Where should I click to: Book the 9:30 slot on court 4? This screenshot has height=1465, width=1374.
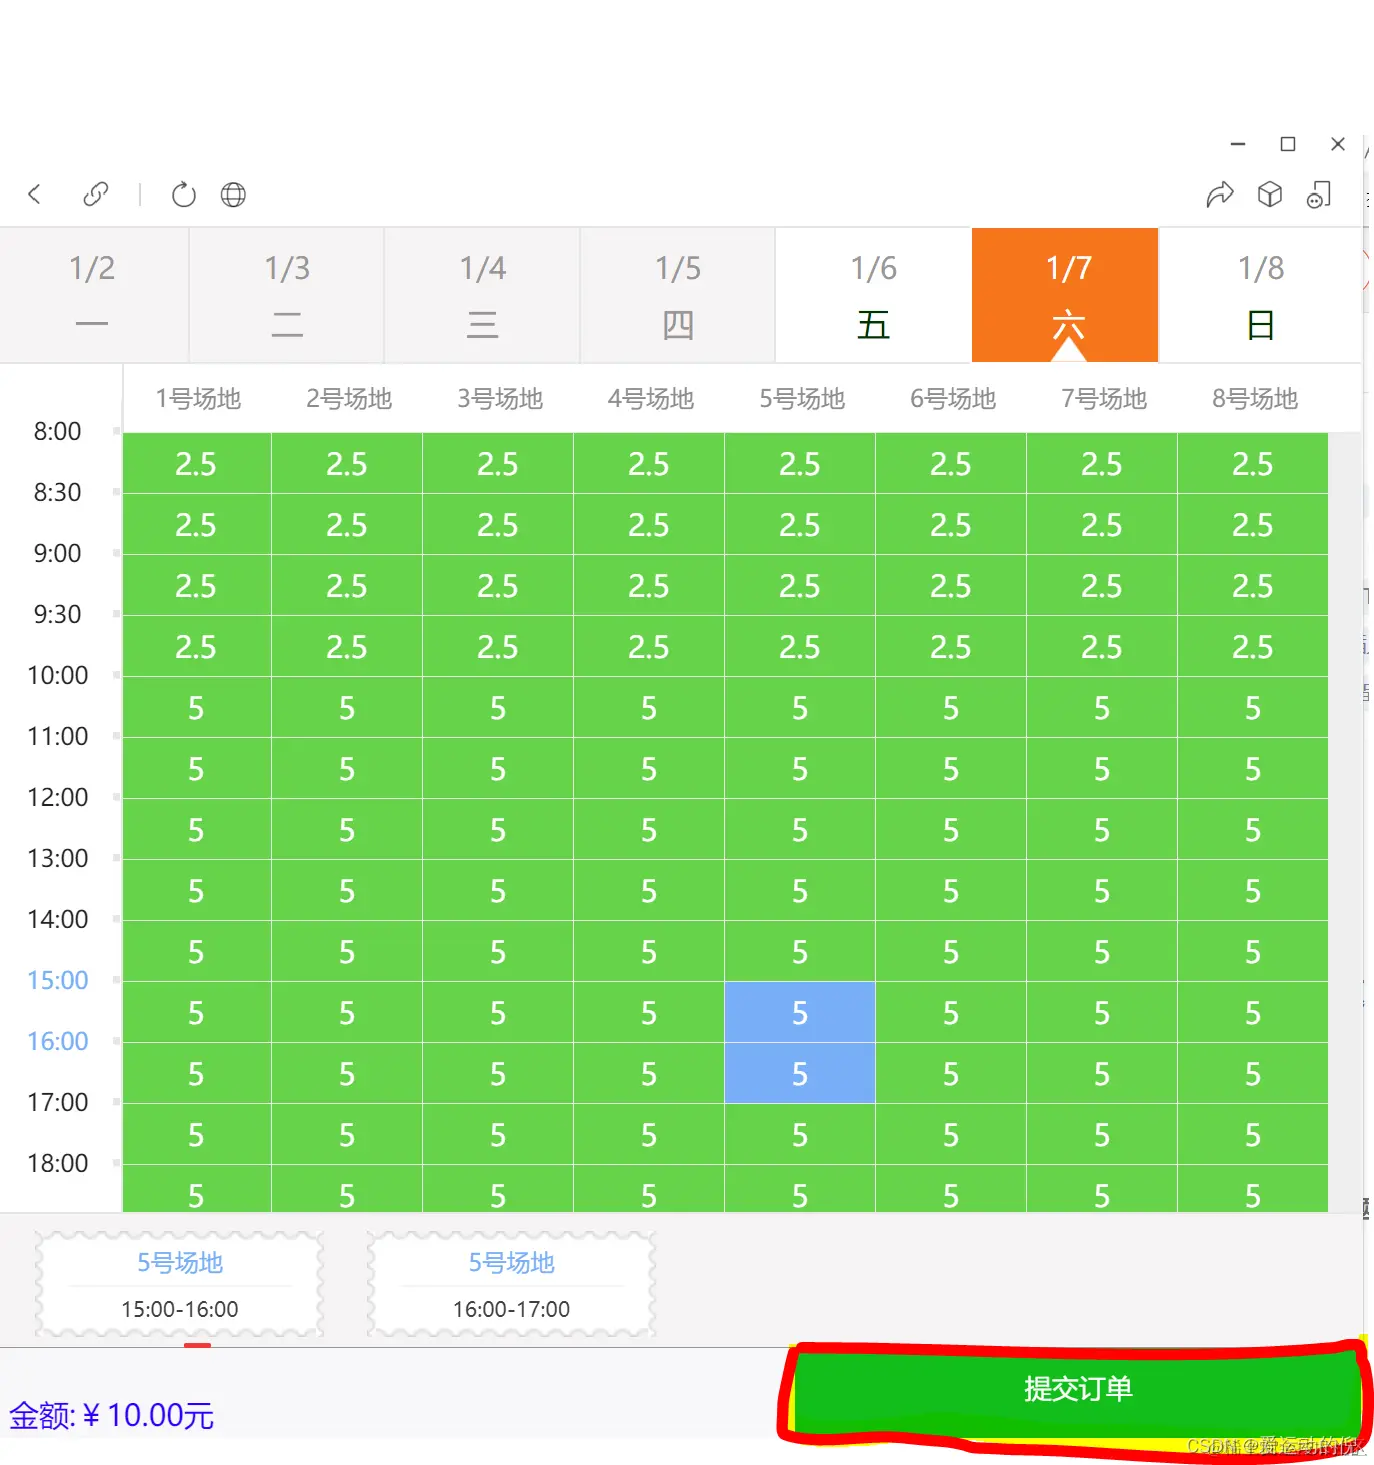click(649, 647)
